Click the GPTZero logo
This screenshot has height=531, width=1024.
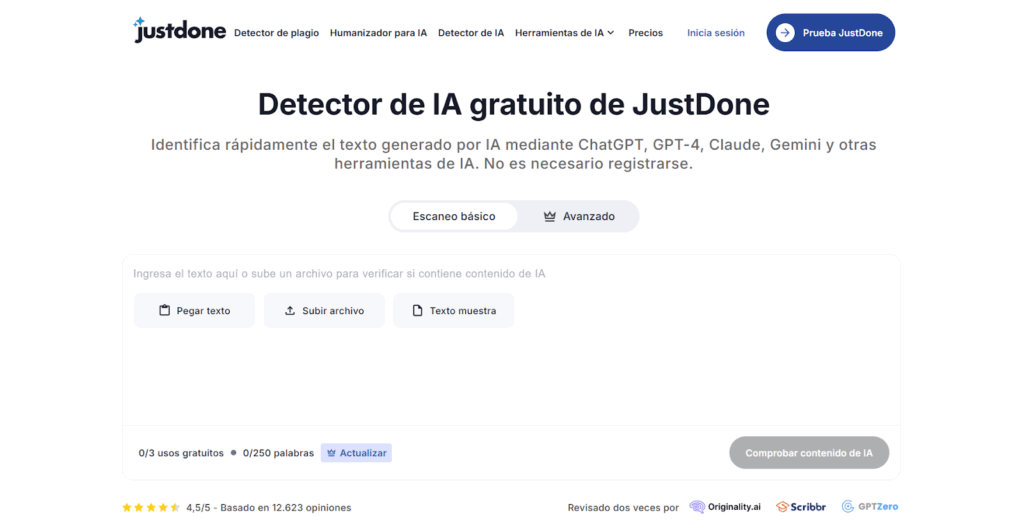[869, 506]
